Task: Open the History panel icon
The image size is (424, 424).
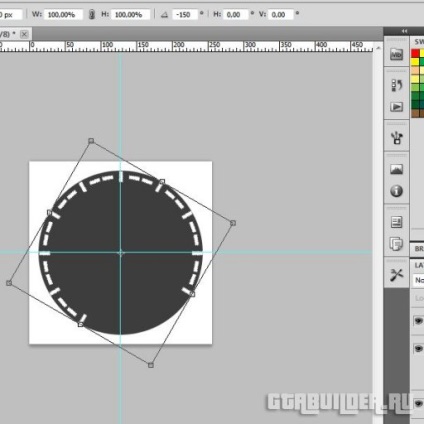Action: 396,85
